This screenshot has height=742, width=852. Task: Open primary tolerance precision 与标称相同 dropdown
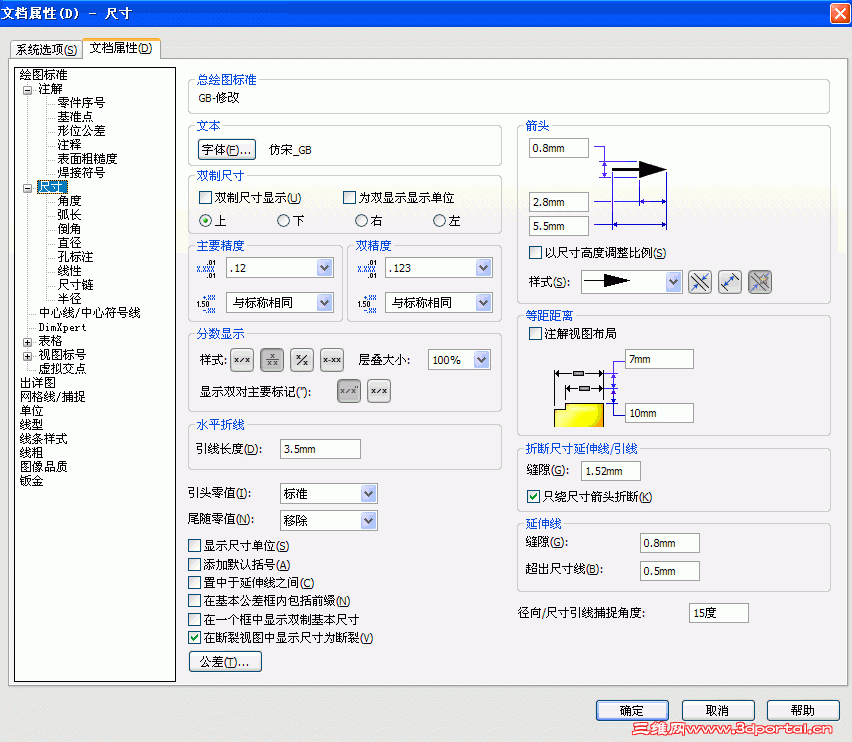324,303
